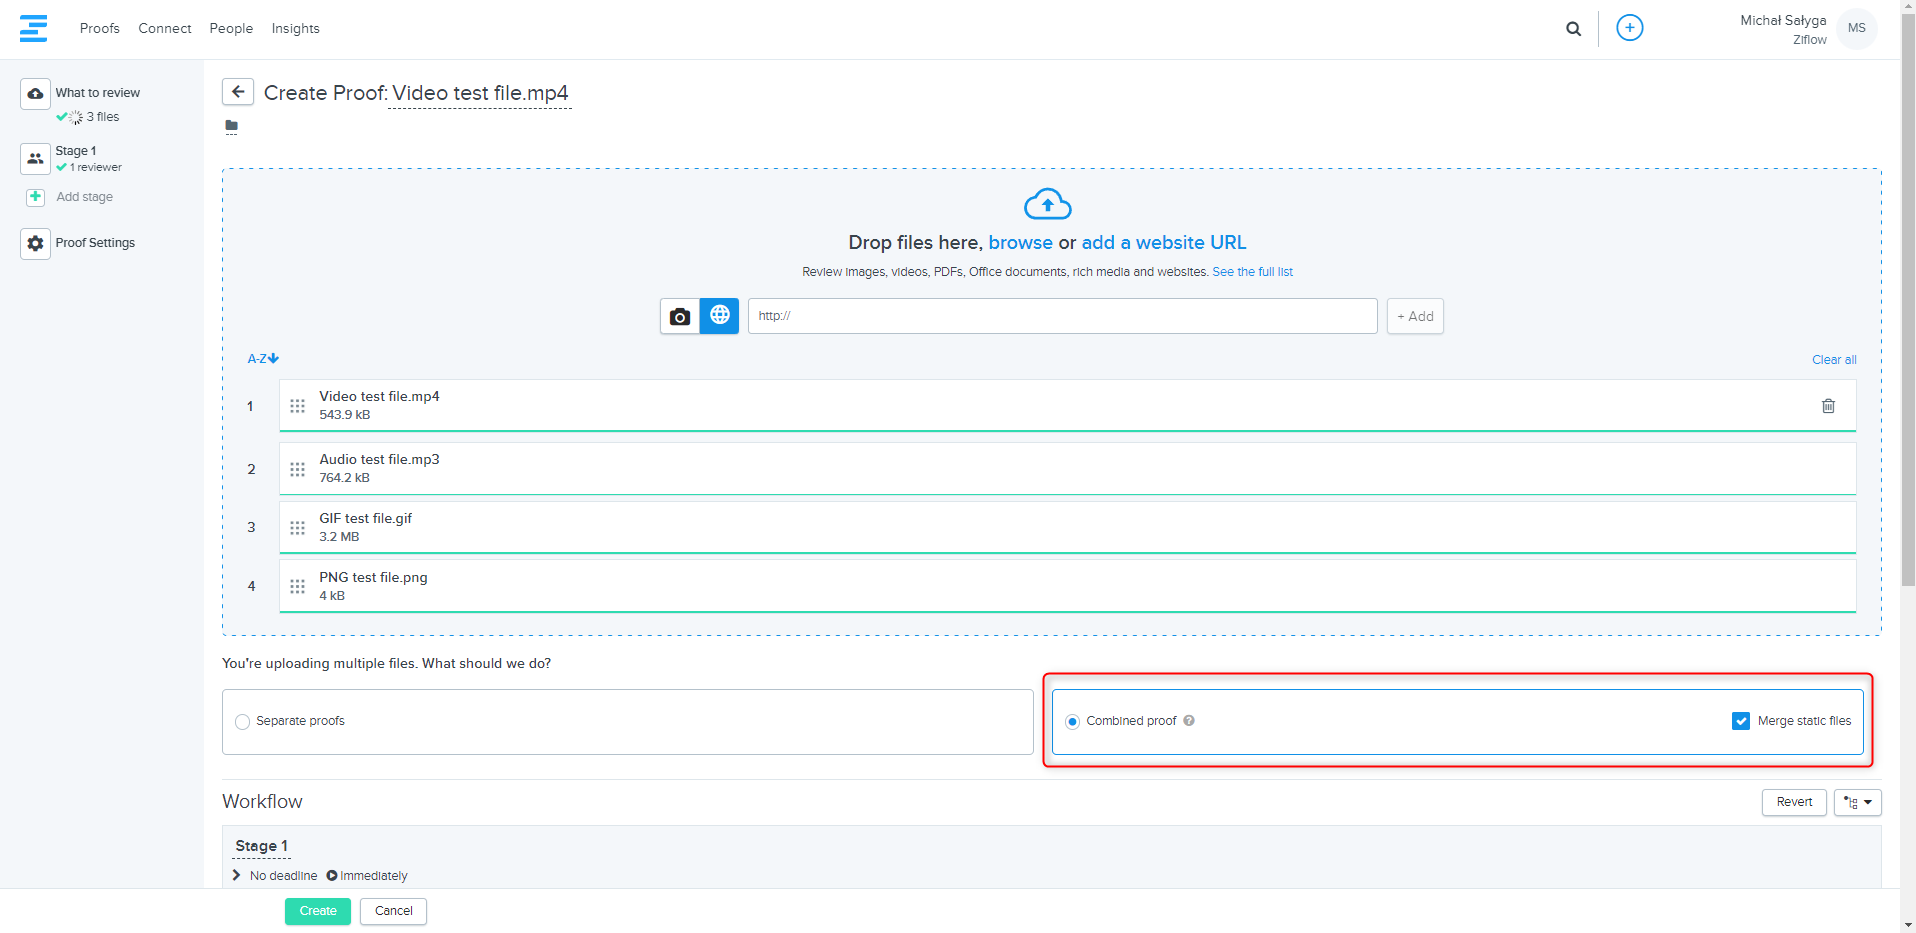Click the Proof Settings gear icon
Image resolution: width=1916 pixels, height=933 pixels.
[35, 243]
